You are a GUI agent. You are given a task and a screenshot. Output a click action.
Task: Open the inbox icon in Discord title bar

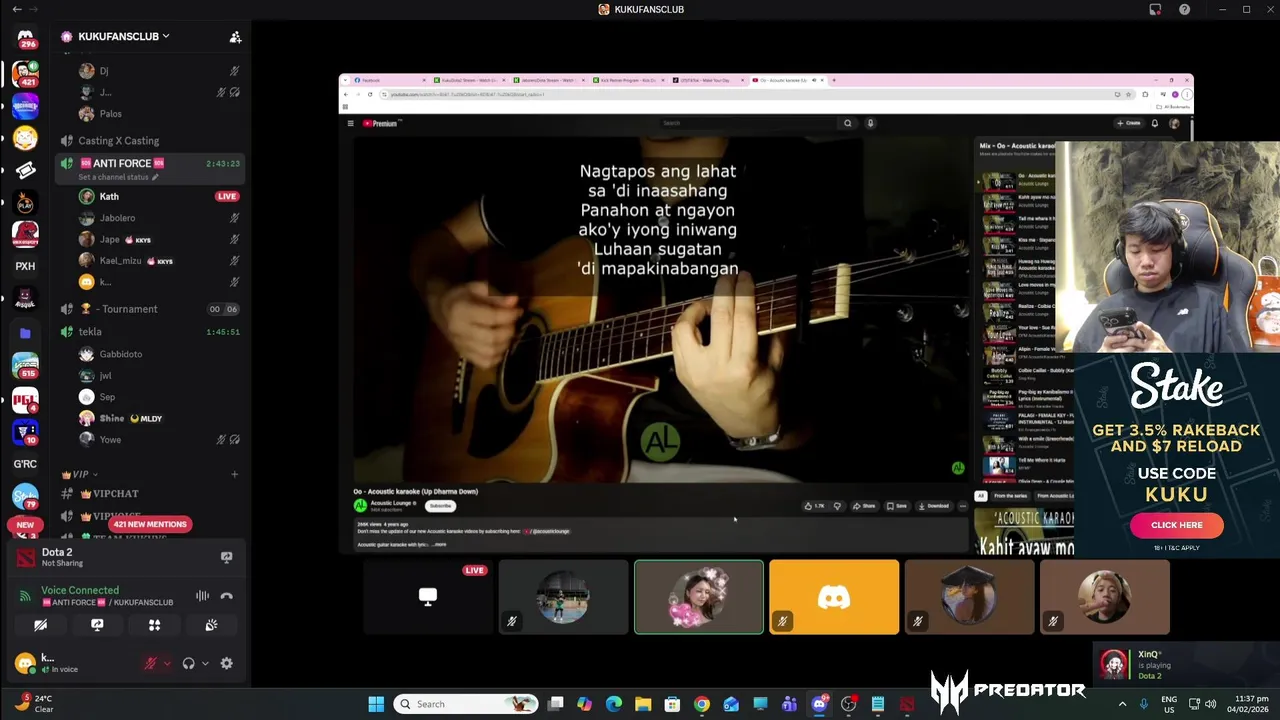coord(1155,9)
